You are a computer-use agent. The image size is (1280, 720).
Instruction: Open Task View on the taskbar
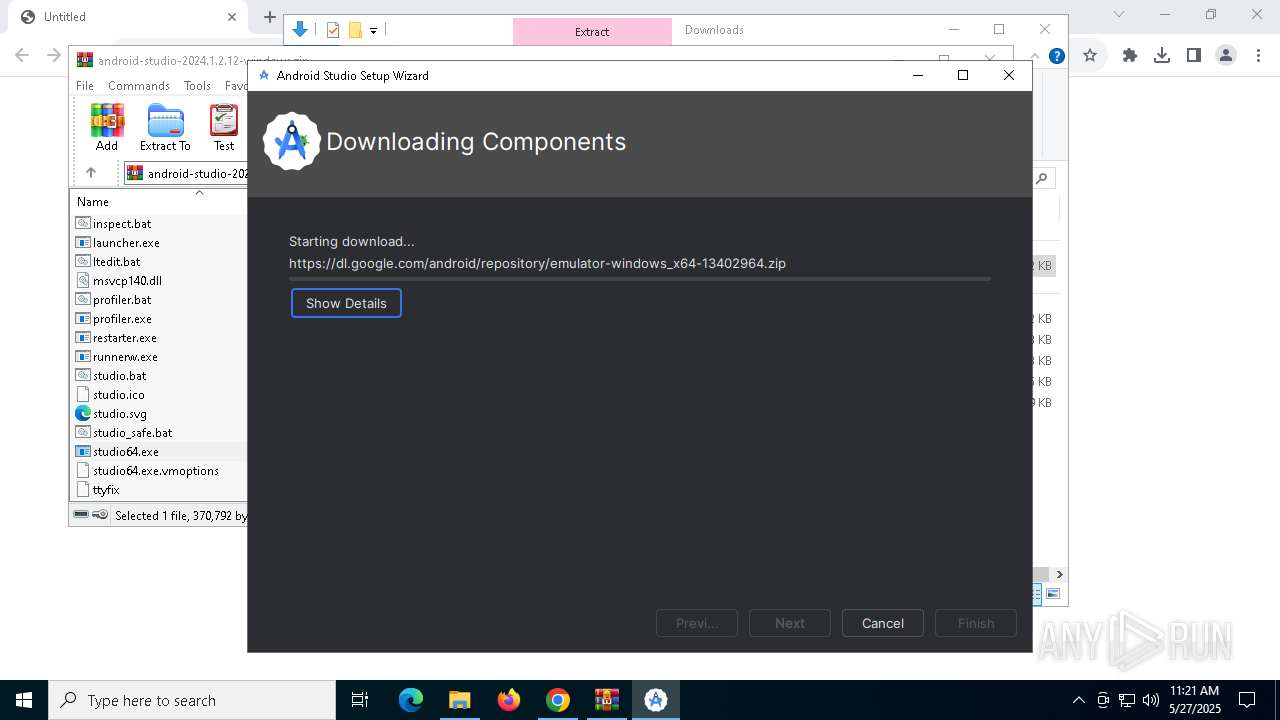(x=360, y=700)
